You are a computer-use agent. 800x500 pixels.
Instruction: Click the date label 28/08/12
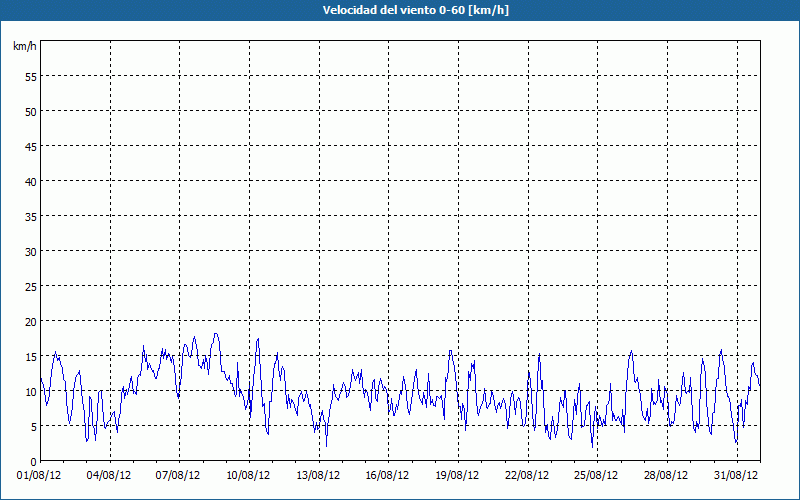tap(666, 476)
